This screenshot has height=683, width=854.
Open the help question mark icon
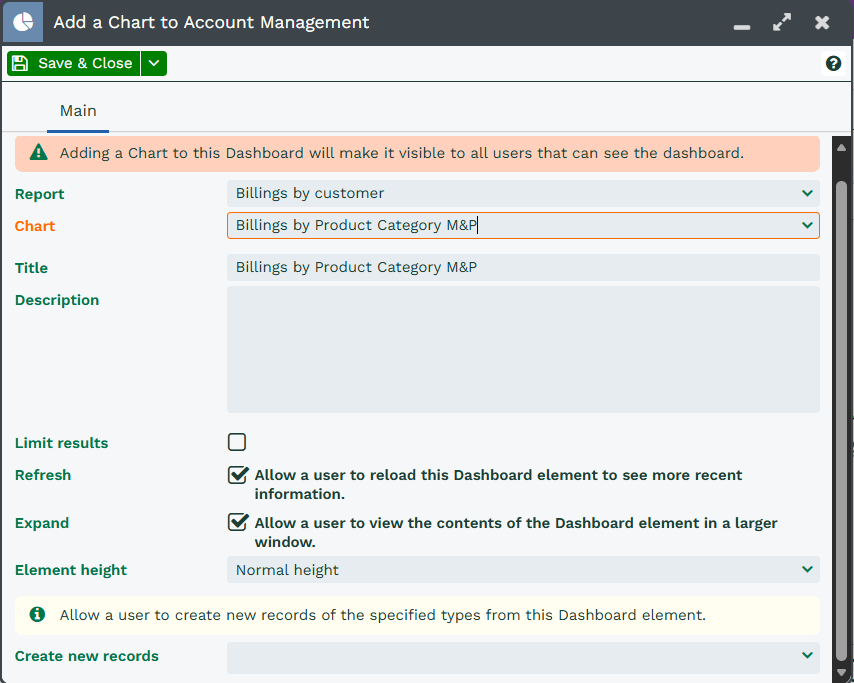[833, 63]
